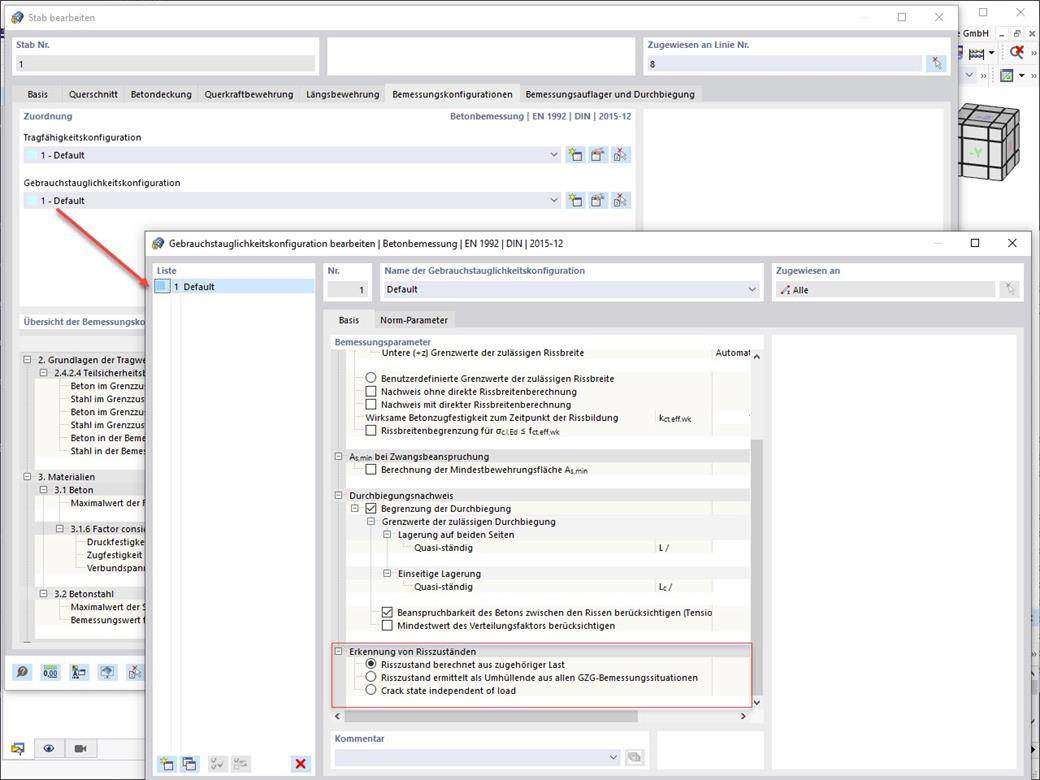Switch to Querkraftbewehrung tab
Image resolution: width=1040 pixels, height=780 pixels.
coord(249,94)
